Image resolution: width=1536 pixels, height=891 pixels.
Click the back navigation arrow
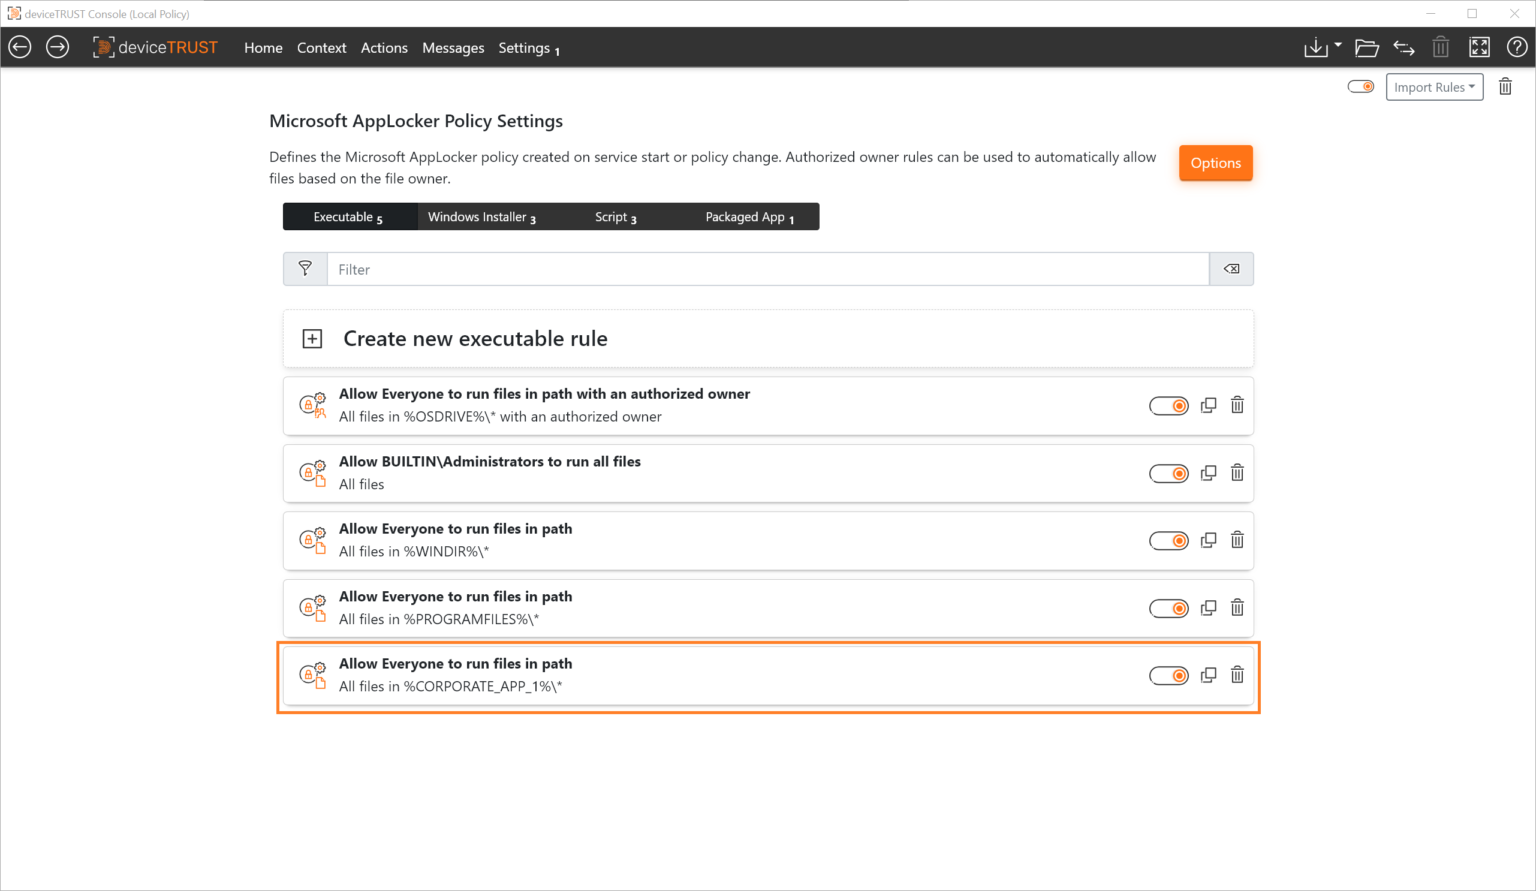tap(19, 46)
